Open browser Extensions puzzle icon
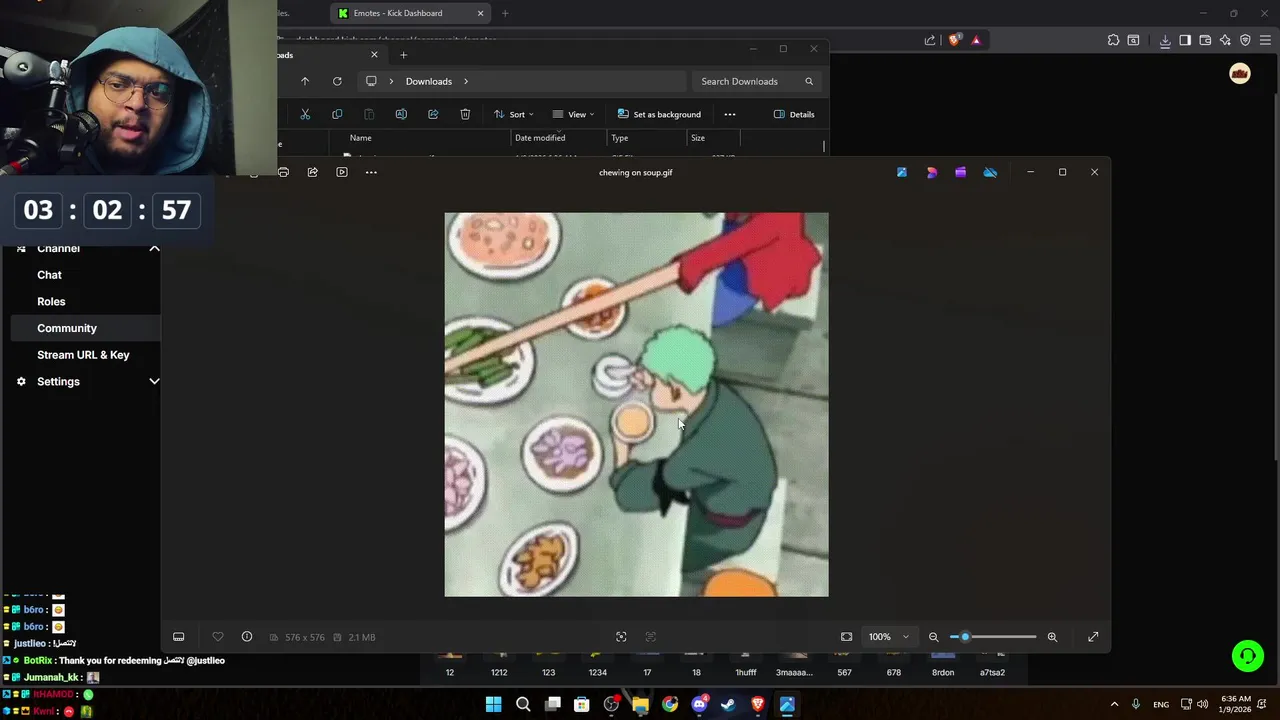The image size is (1280, 720). (1113, 40)
